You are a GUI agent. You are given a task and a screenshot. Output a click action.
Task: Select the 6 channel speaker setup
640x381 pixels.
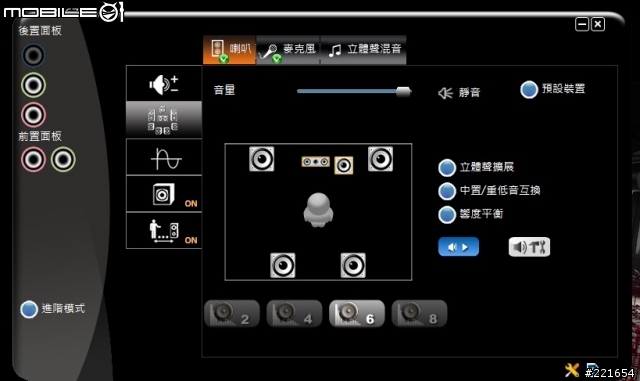[357, 314]
